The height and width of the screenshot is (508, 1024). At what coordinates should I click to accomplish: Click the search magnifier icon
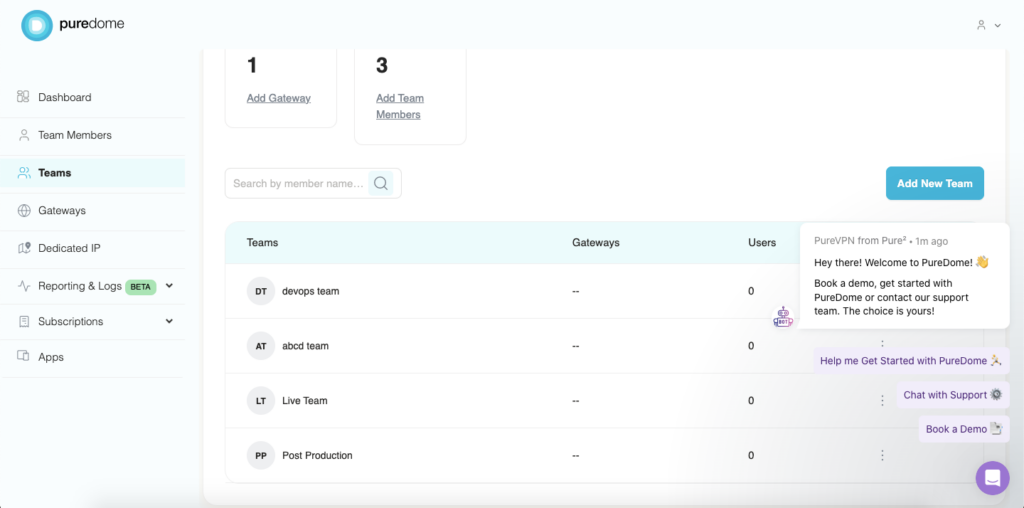point(380,183)
